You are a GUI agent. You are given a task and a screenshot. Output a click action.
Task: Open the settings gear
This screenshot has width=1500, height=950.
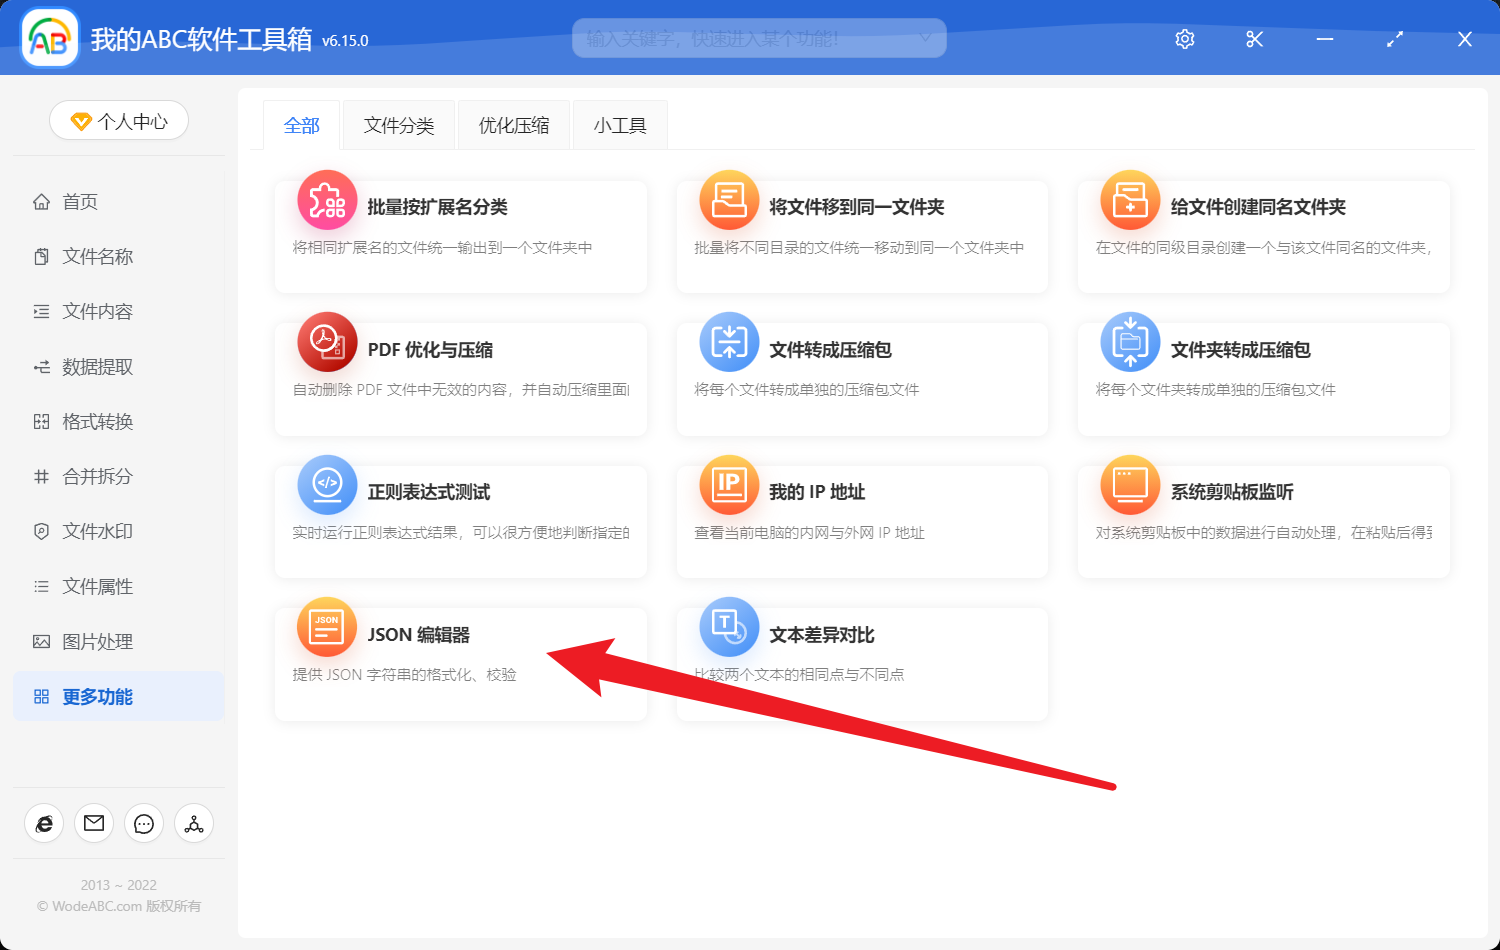(1184, 39)
